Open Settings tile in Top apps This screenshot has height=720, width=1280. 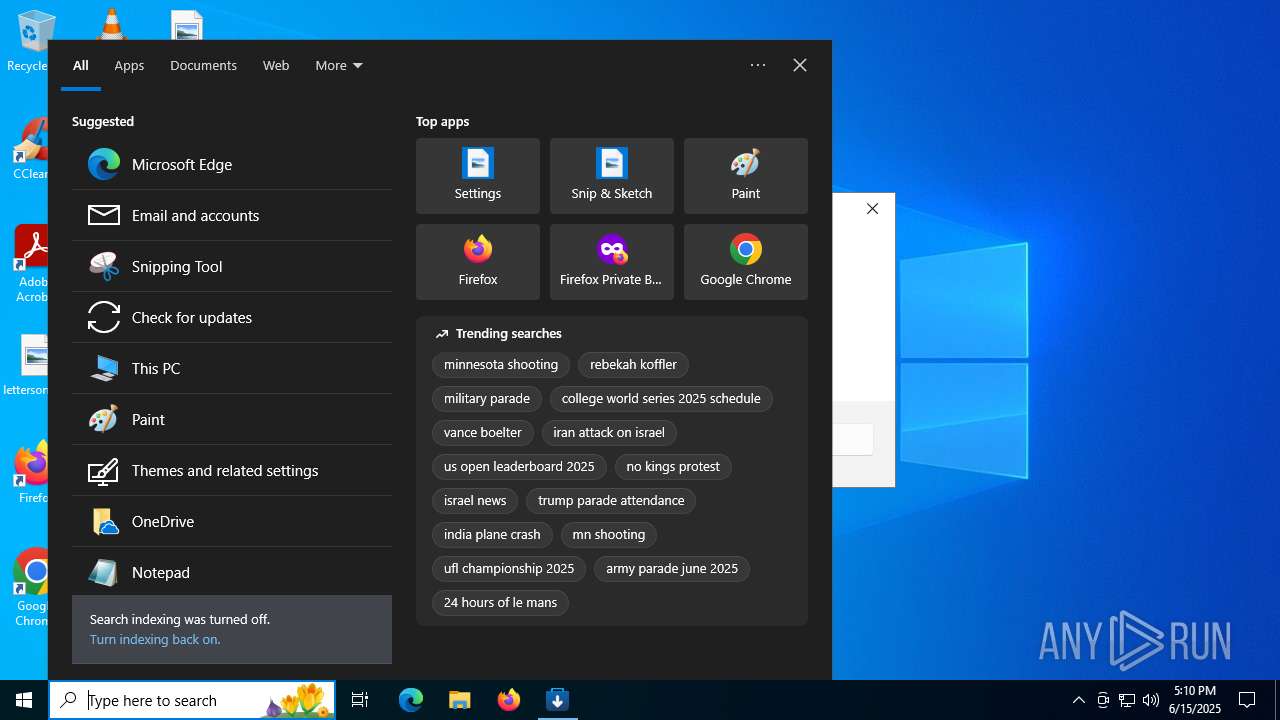coord(478,176)
